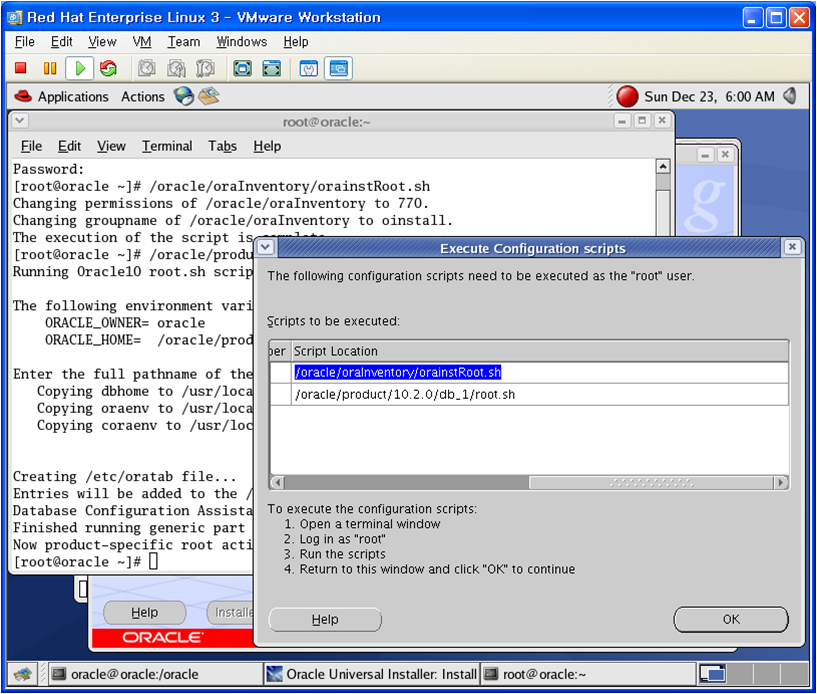Click the VMware suspend (pause) icon
Image resolution: width=817 pixels, height=694 pixels.
pos(50,68)
